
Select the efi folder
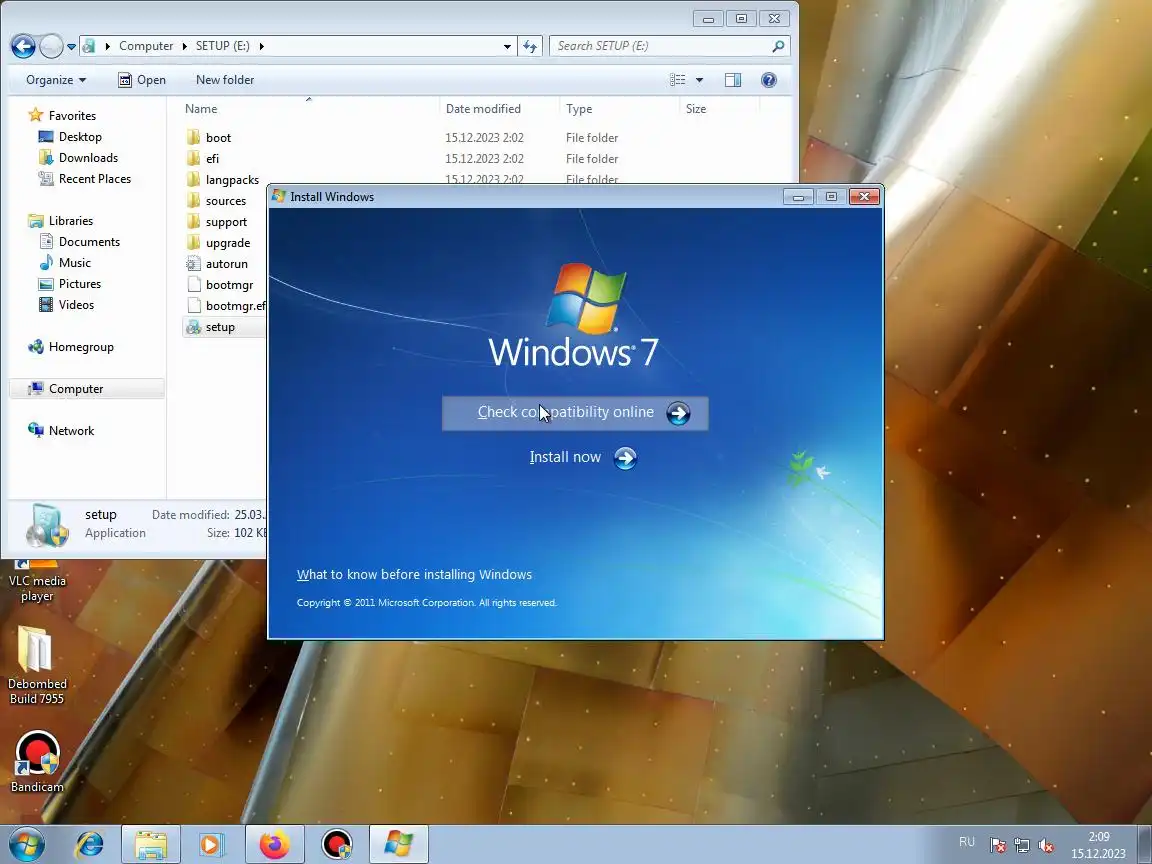point(212,159)
